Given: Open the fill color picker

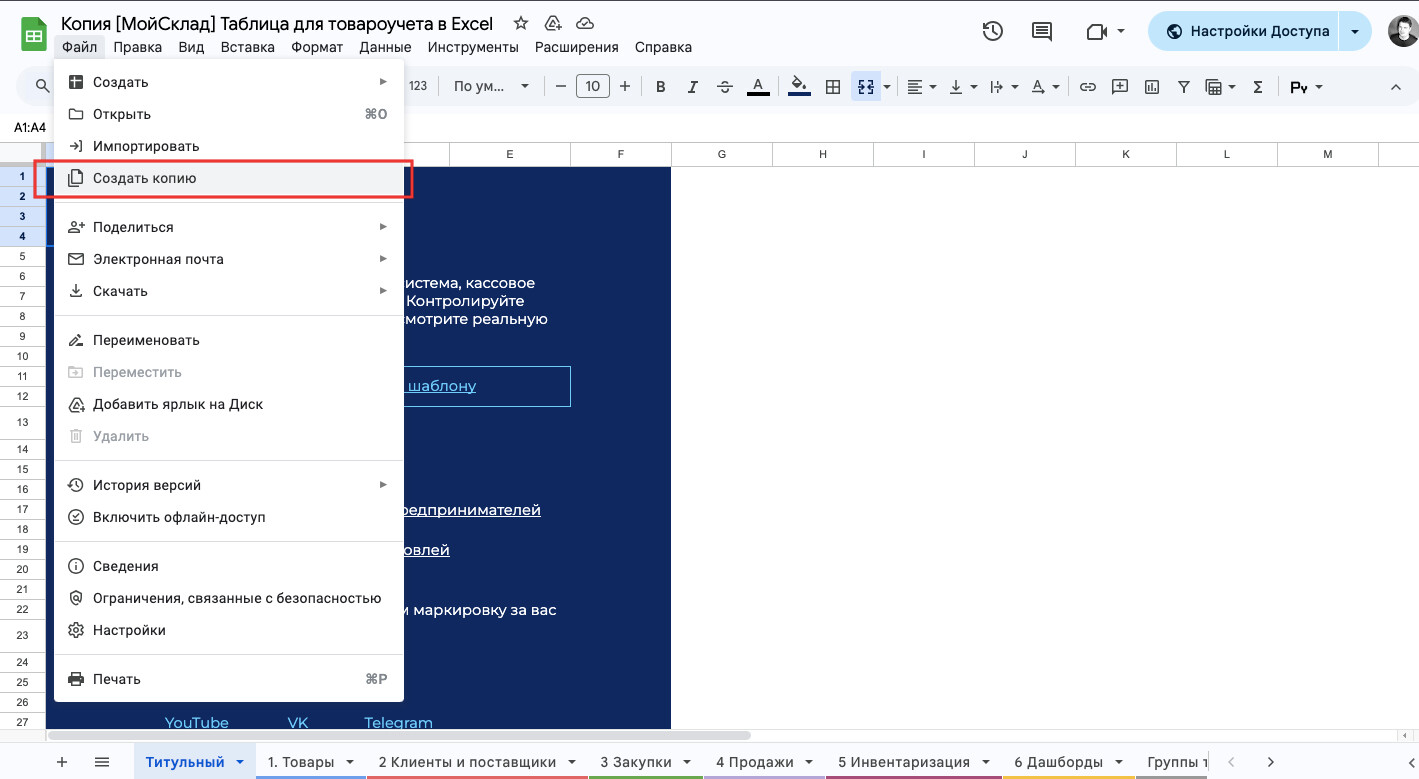Looking at the screenshot, I should [799, 87].
